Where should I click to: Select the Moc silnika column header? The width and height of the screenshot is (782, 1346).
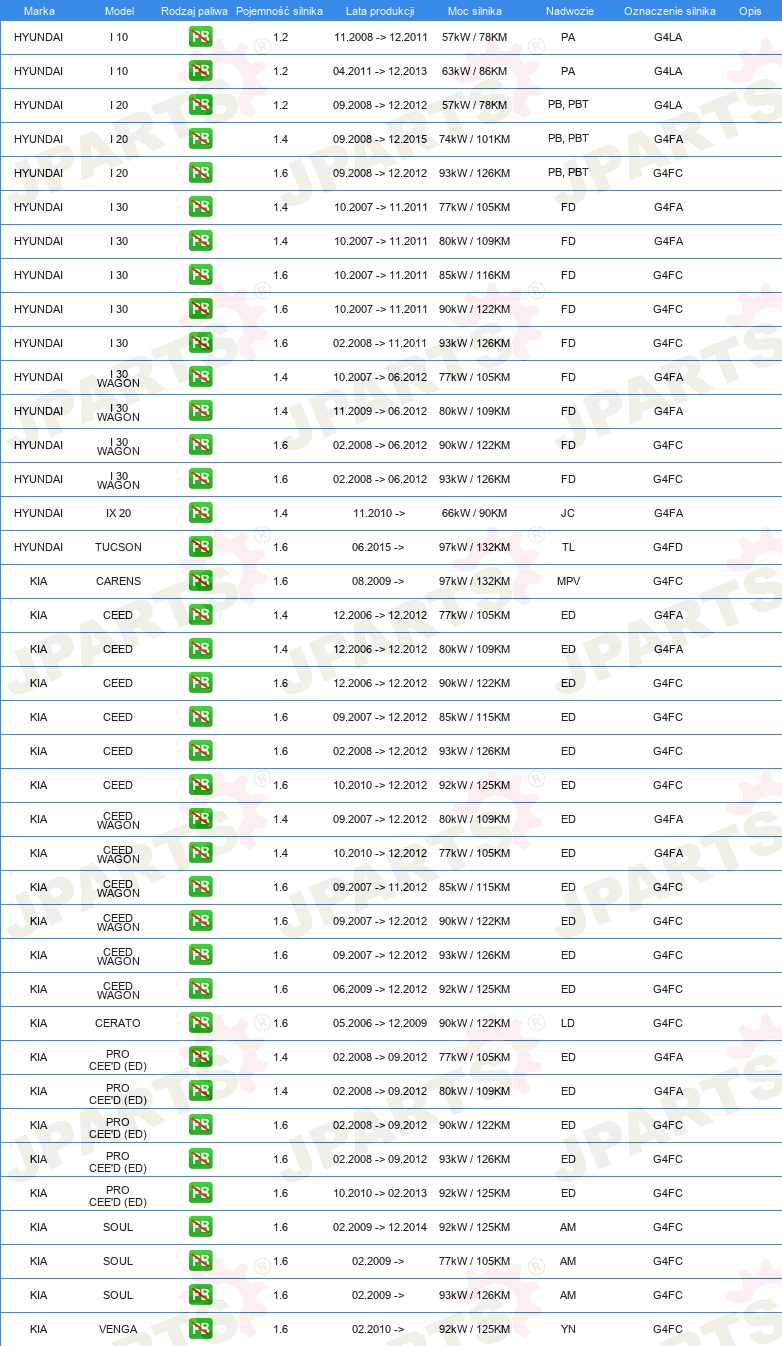point(475,11)
